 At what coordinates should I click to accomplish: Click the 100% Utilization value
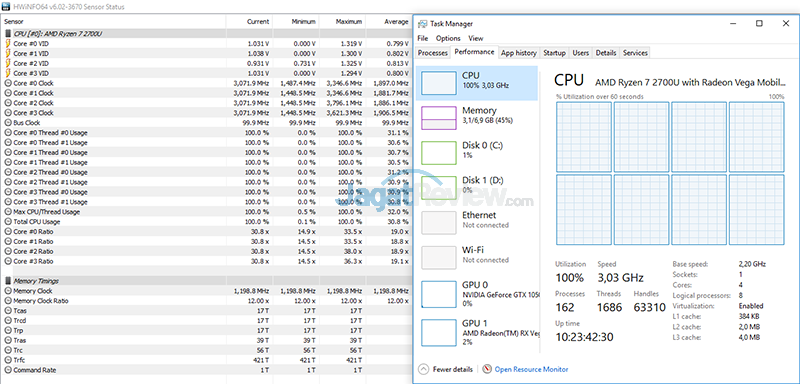[569, 278]
